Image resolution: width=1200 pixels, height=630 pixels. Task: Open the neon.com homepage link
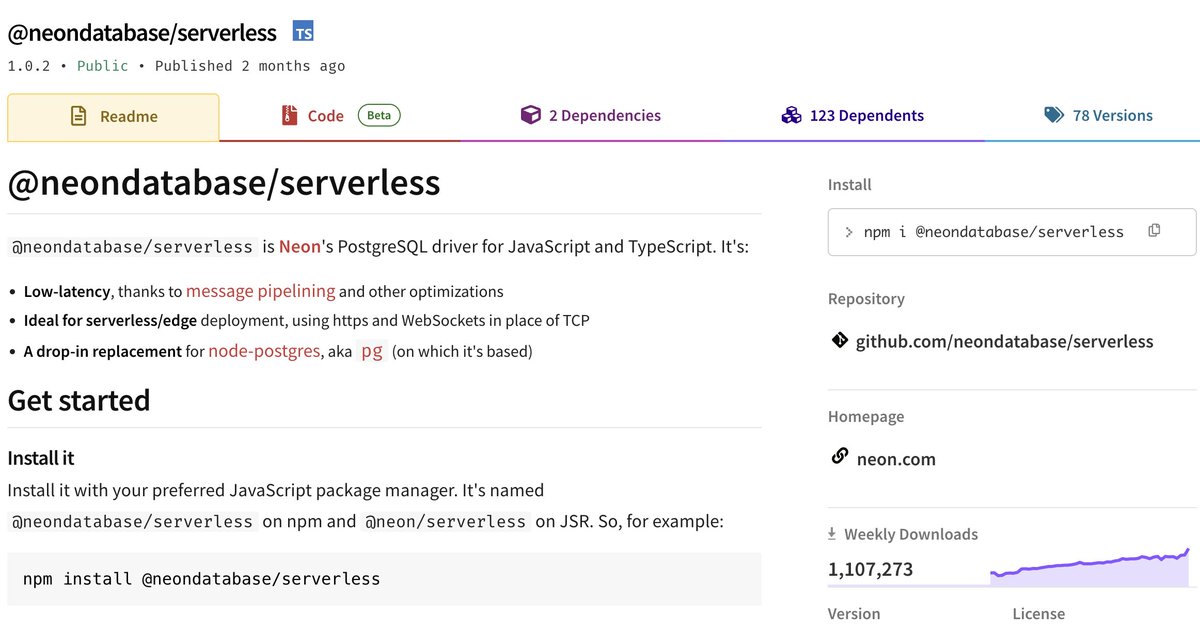pos(896,459)
